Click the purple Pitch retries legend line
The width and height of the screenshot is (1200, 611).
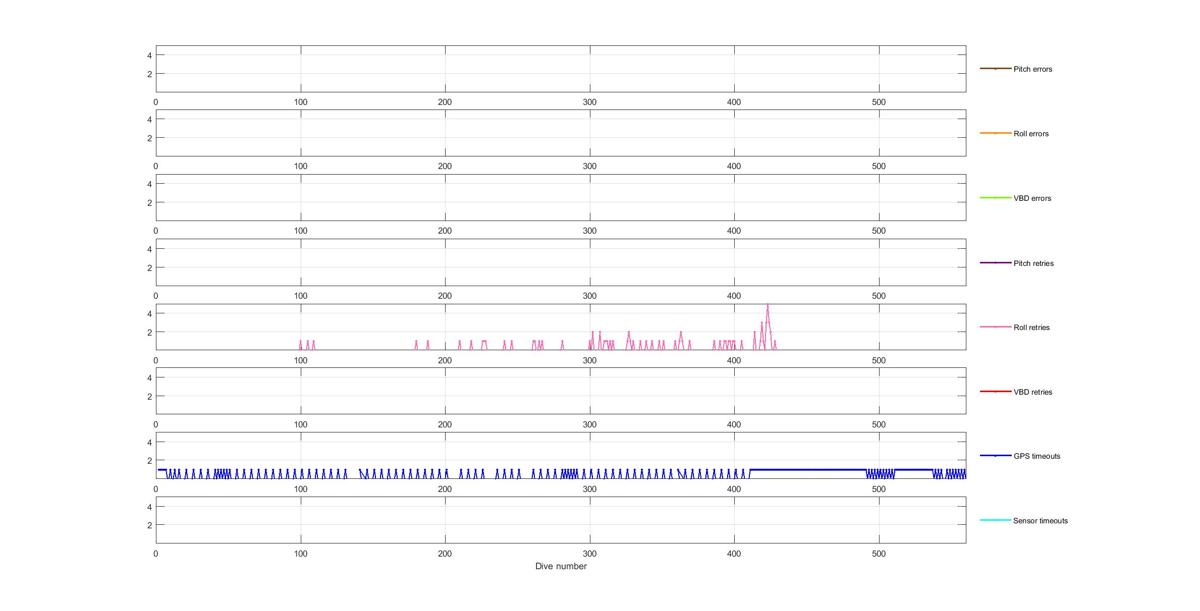[x=995, y=263]
